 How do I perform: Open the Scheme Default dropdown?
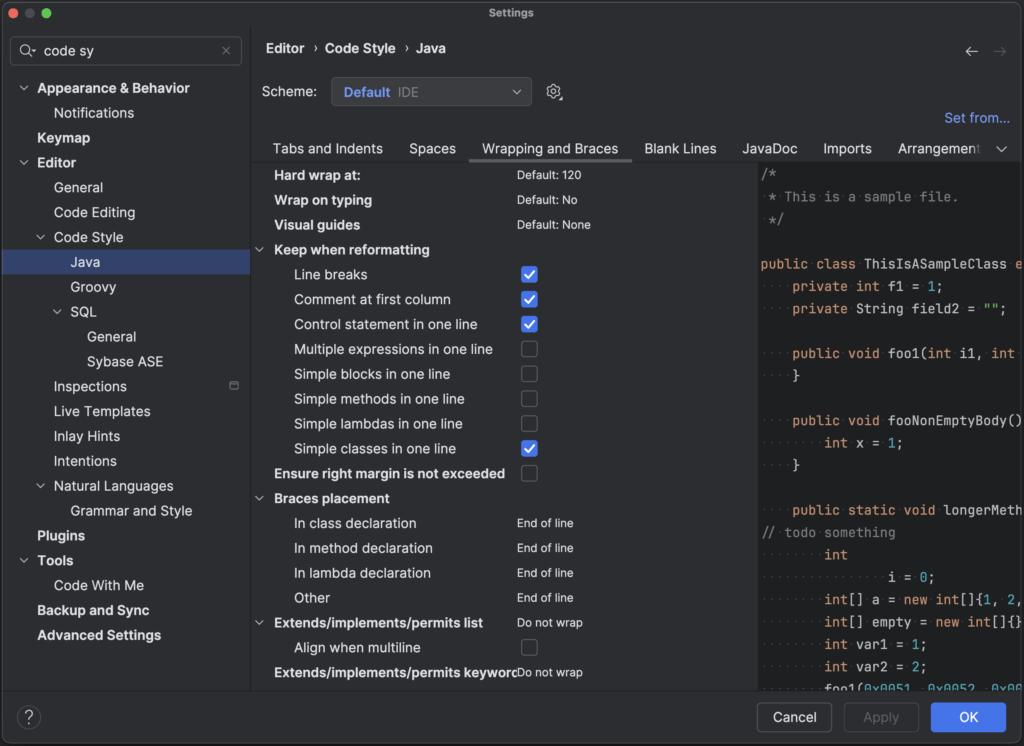coord(431,92)
